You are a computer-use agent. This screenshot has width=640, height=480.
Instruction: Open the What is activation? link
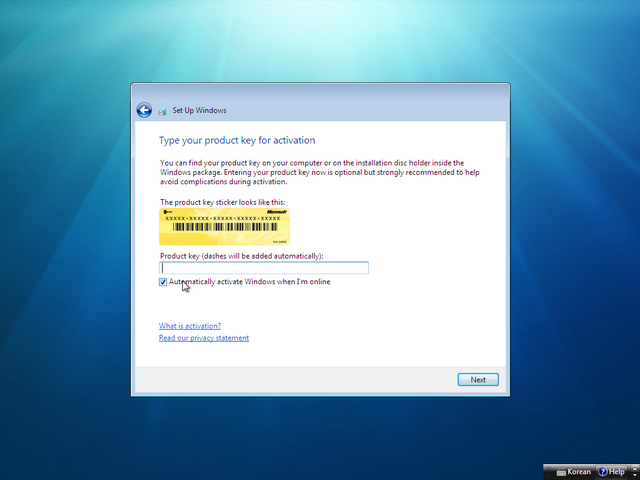190,326
